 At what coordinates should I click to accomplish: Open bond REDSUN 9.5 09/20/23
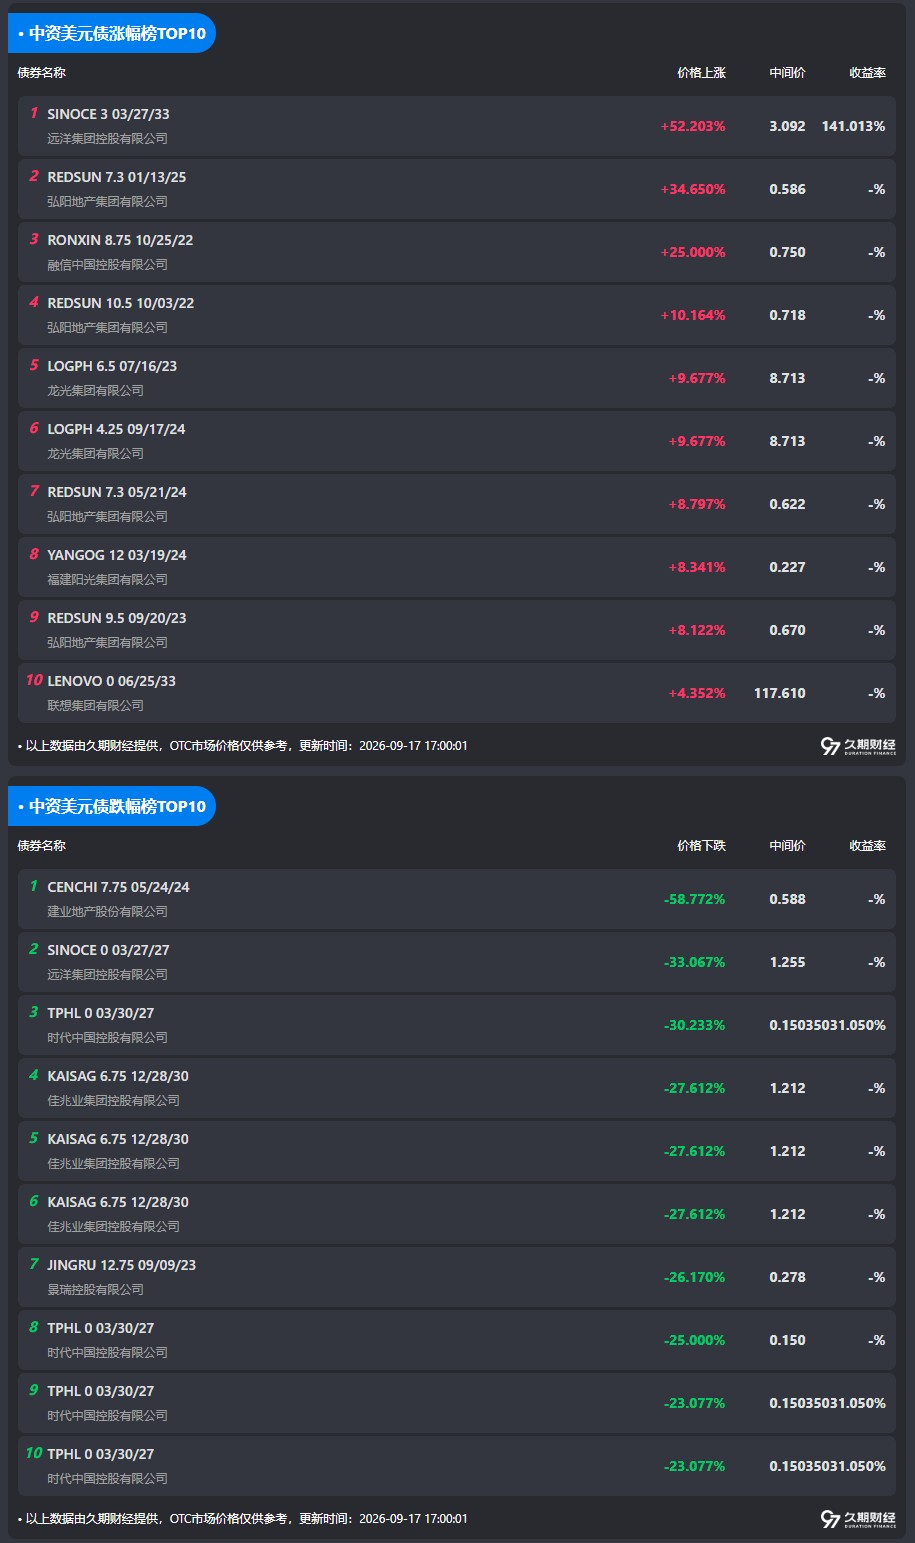point(116,618)
